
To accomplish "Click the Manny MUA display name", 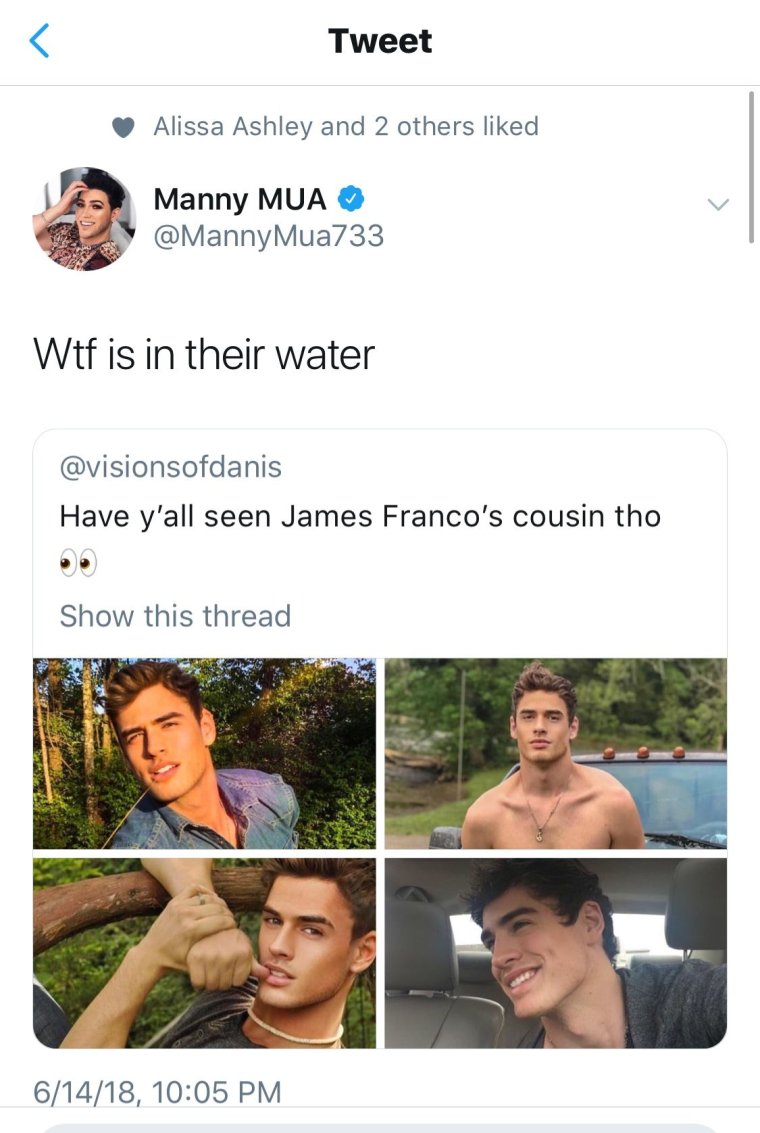I will pos(240,199).
